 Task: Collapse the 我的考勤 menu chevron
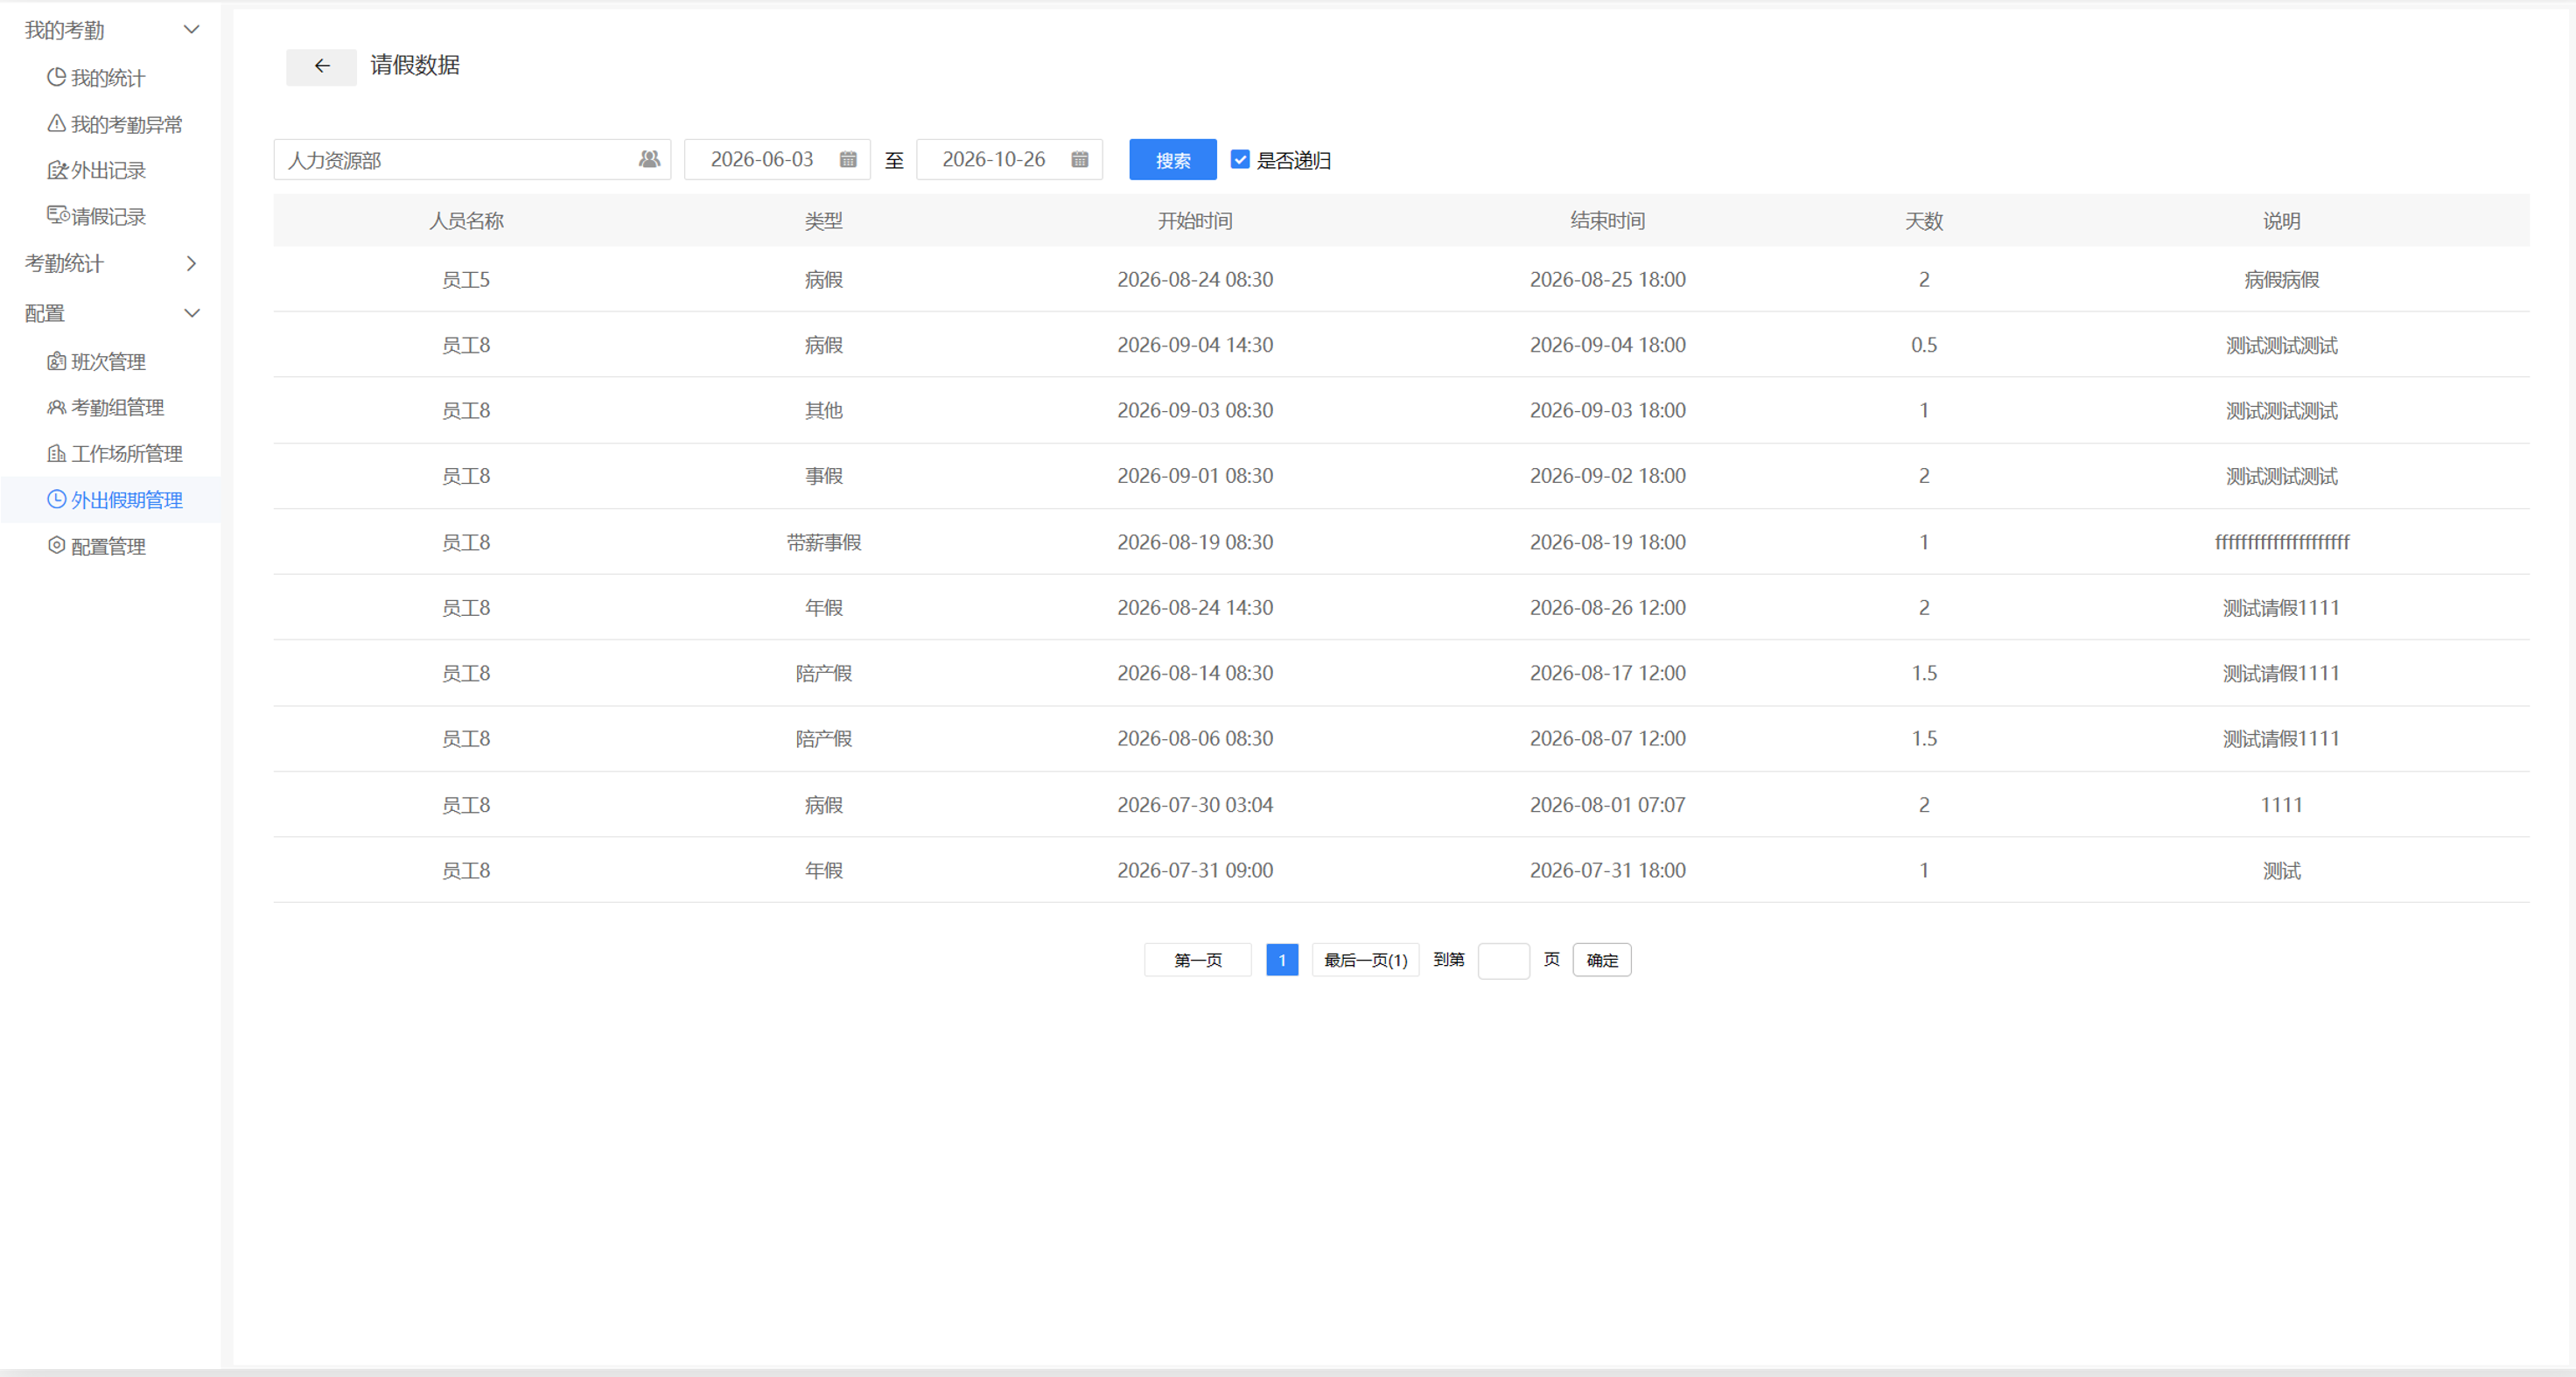click(192, 30)
